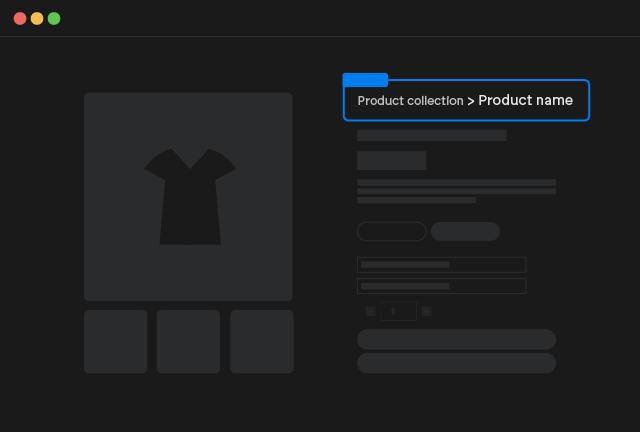Click the breadcrumb '>' separator arrow
This screenshot has width=640, height=432.
[470, 101]
